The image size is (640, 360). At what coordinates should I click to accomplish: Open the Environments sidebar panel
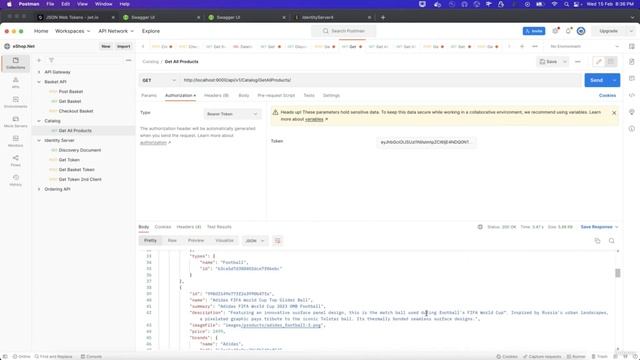pyautogui.click(x=16, y=102)
